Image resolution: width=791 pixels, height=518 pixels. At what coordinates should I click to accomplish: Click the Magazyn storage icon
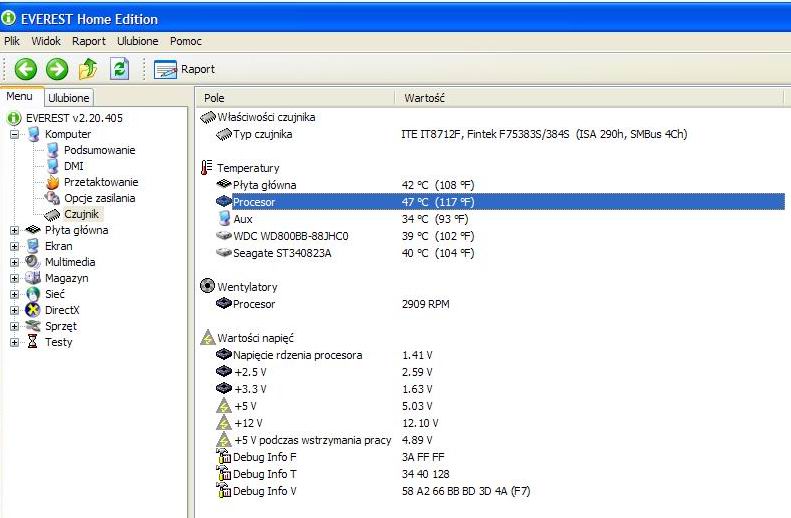33,278
